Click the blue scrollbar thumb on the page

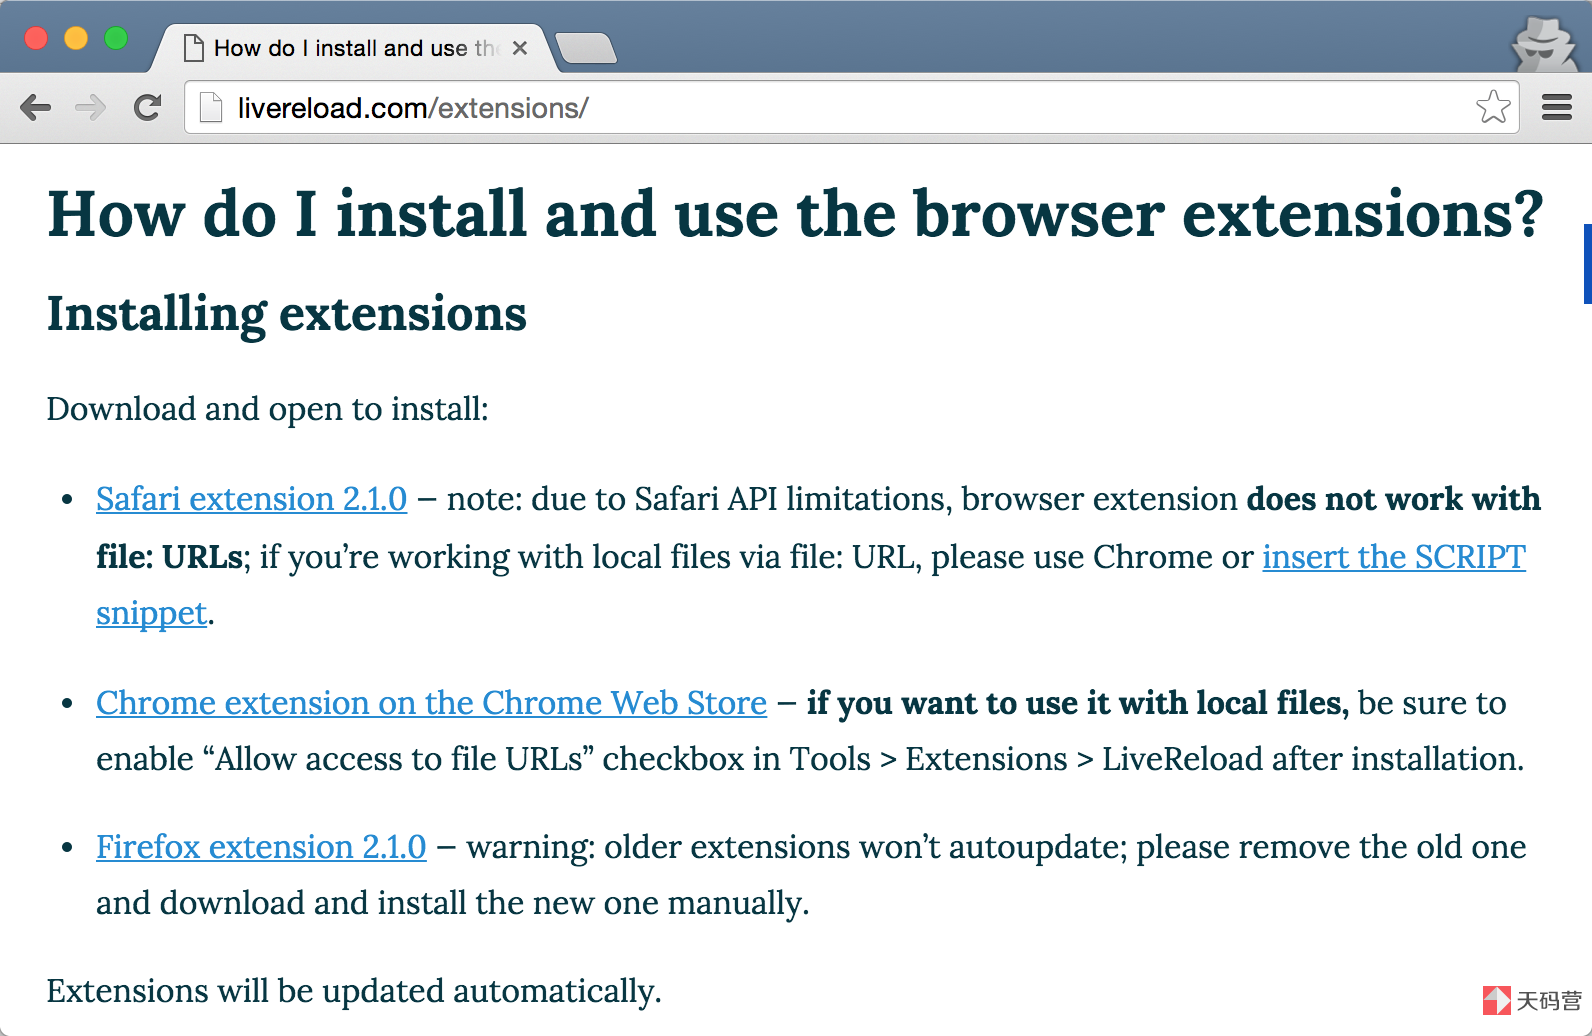pos(1587,263)
